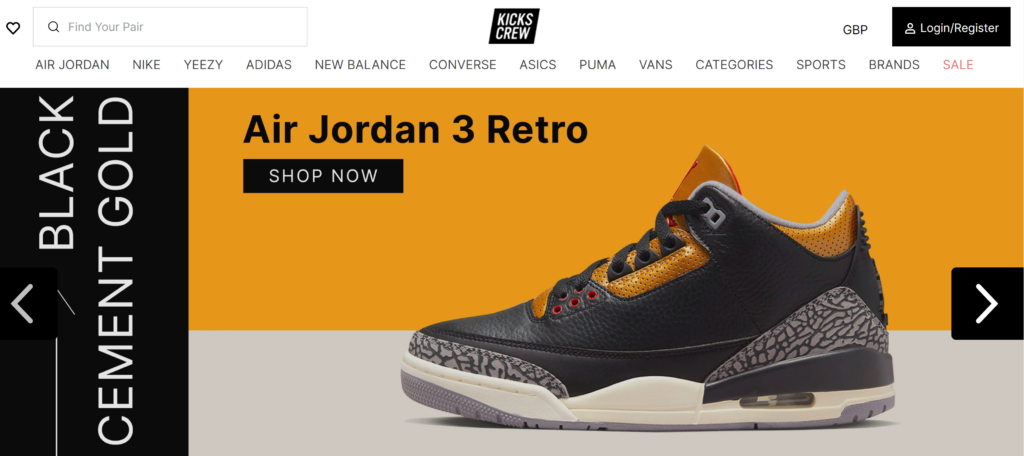Expand the Brands menu

point(893,65)
